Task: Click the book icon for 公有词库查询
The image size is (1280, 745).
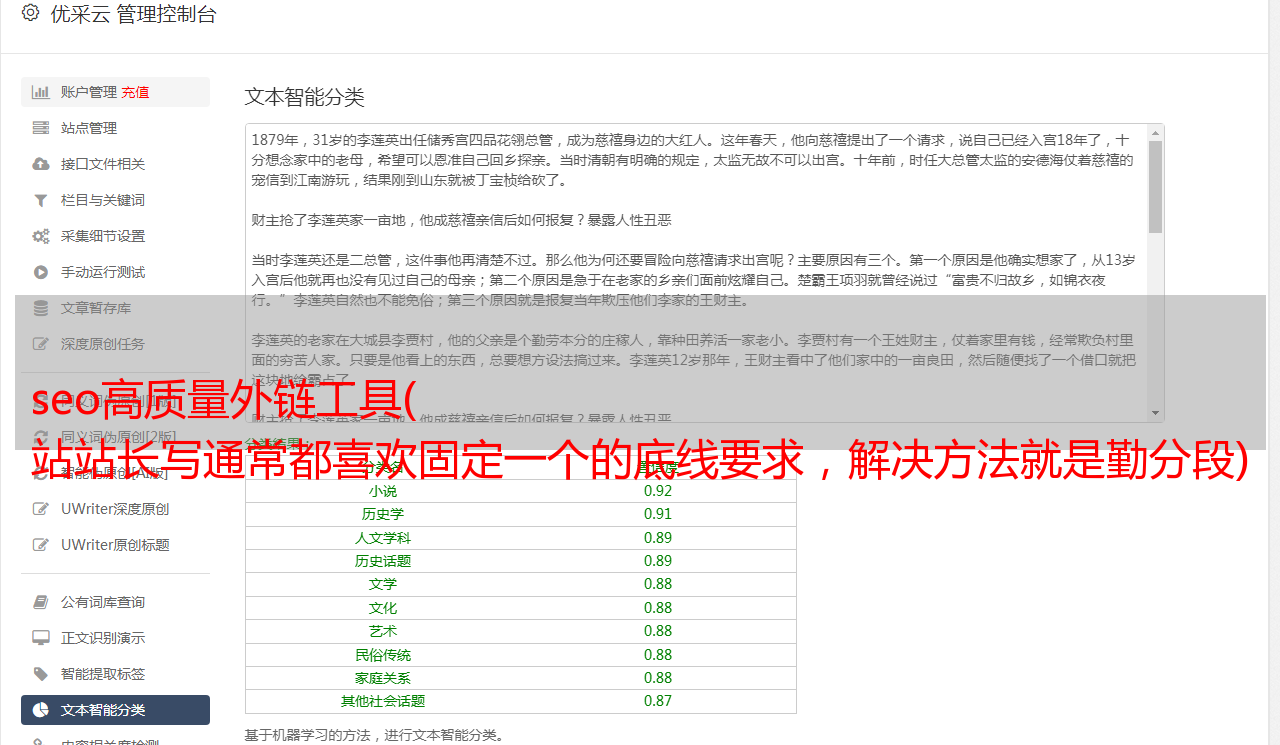Action: 41,602
